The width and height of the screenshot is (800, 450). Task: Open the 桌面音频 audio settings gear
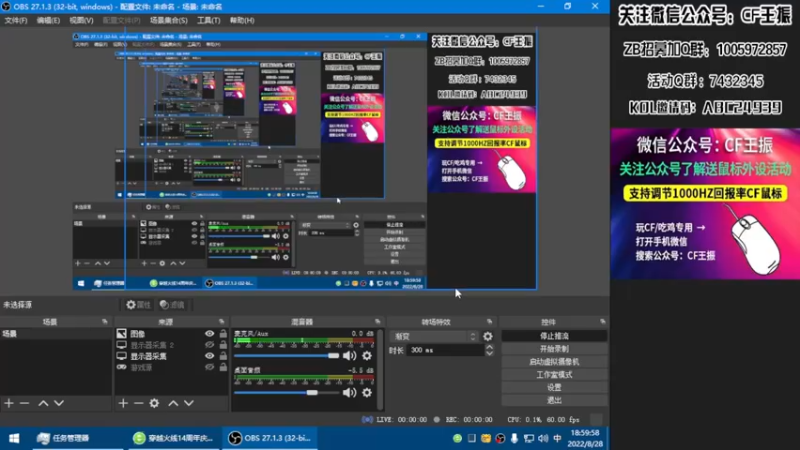coord(367,392)
